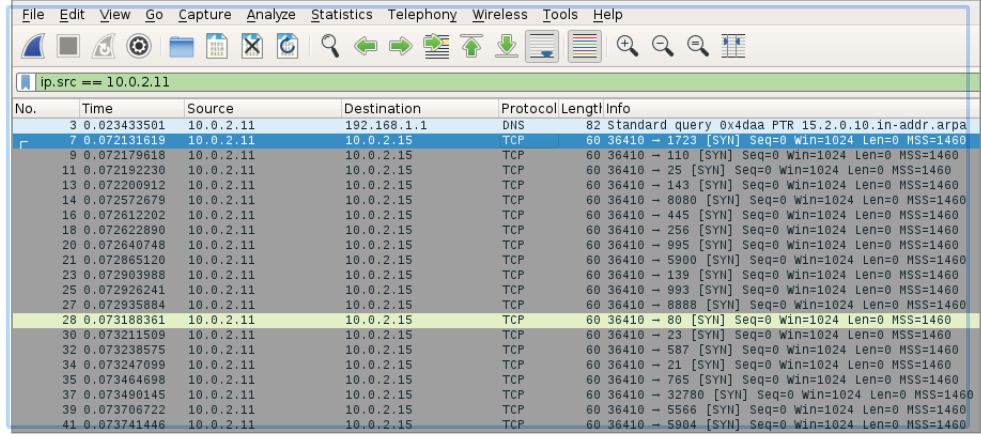Open the Telephony menu
The width and height of the screenshot is (981, 444).
(x=422, y=14)
